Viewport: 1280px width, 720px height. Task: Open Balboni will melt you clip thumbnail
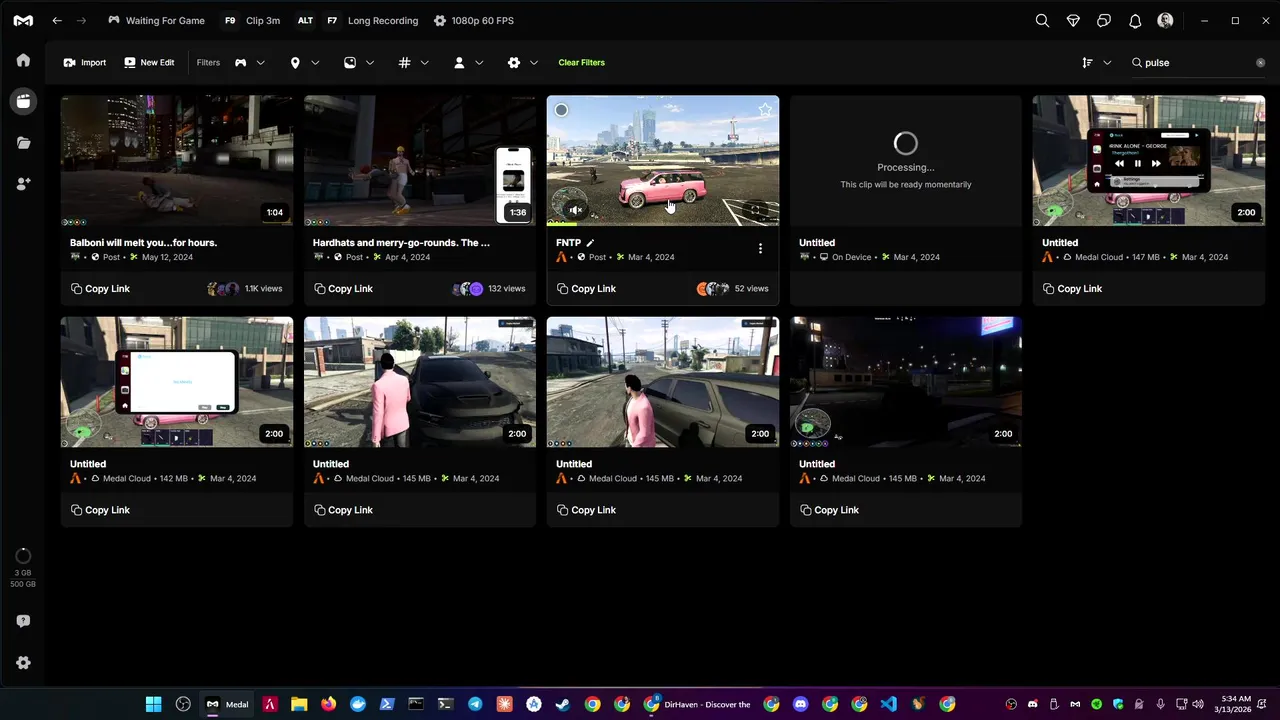(177, 161)
